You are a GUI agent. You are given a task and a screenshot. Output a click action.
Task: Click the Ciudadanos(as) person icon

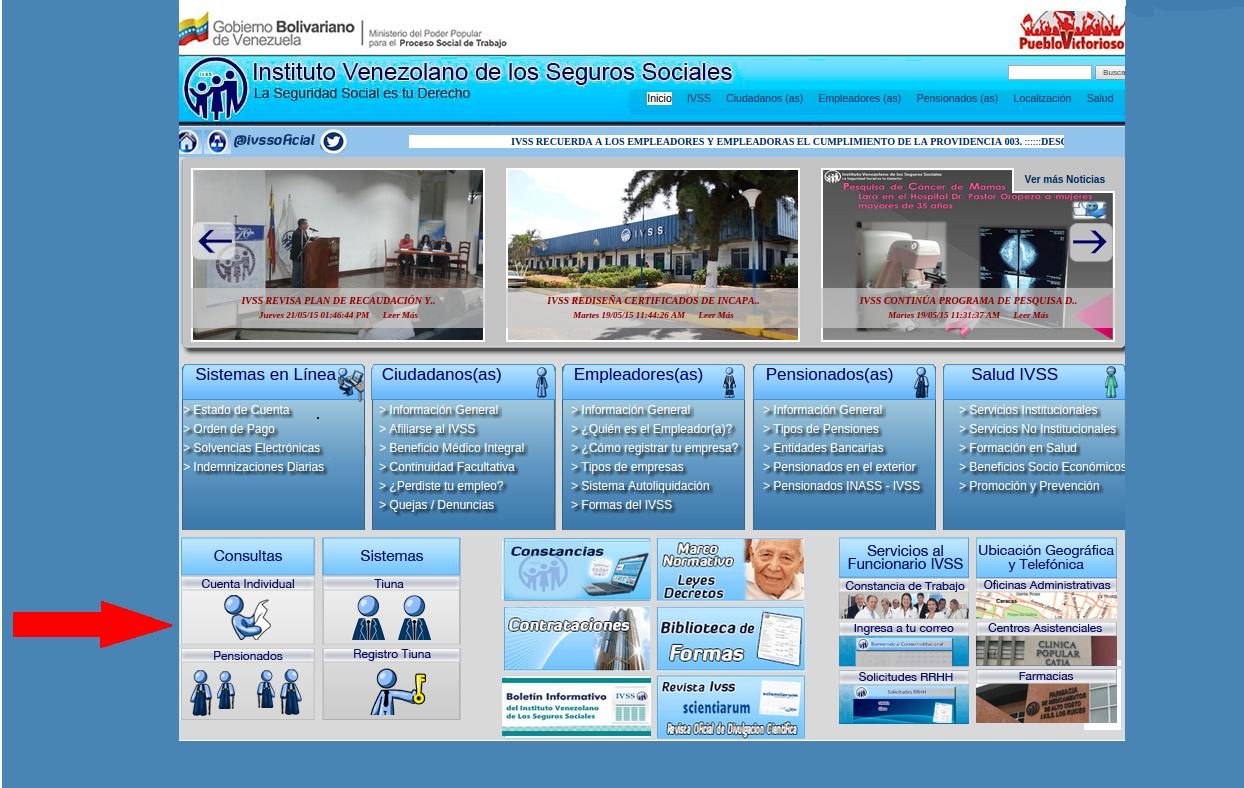[542, 382]
